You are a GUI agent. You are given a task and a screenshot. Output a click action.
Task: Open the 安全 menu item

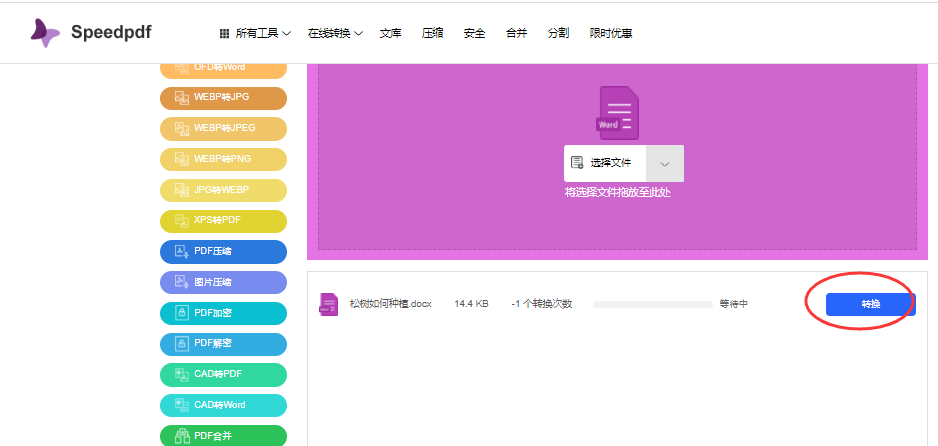click(474, 33)
